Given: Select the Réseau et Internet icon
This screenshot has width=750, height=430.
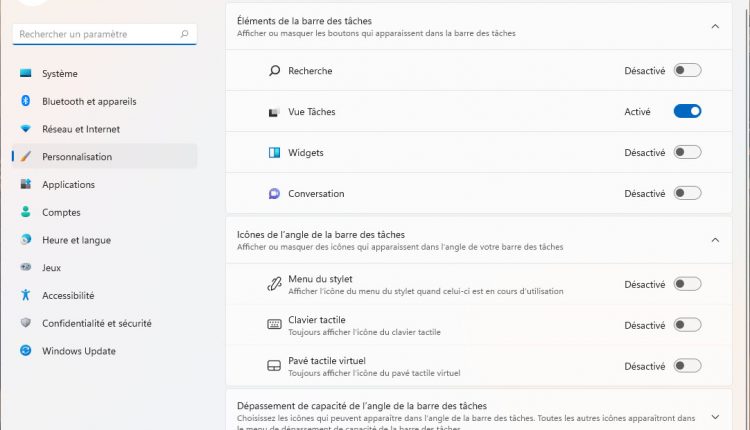Looking at the screenshot, I should tap(26, 129).
